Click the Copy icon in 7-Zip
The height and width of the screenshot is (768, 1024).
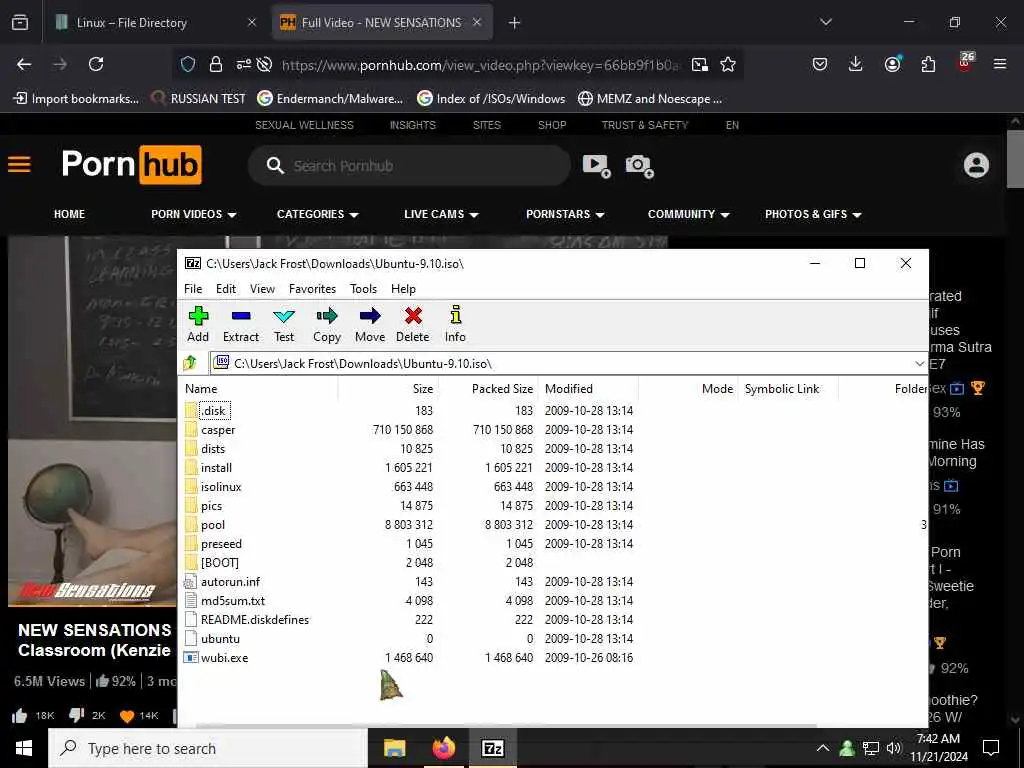click(x=327, y=325)
